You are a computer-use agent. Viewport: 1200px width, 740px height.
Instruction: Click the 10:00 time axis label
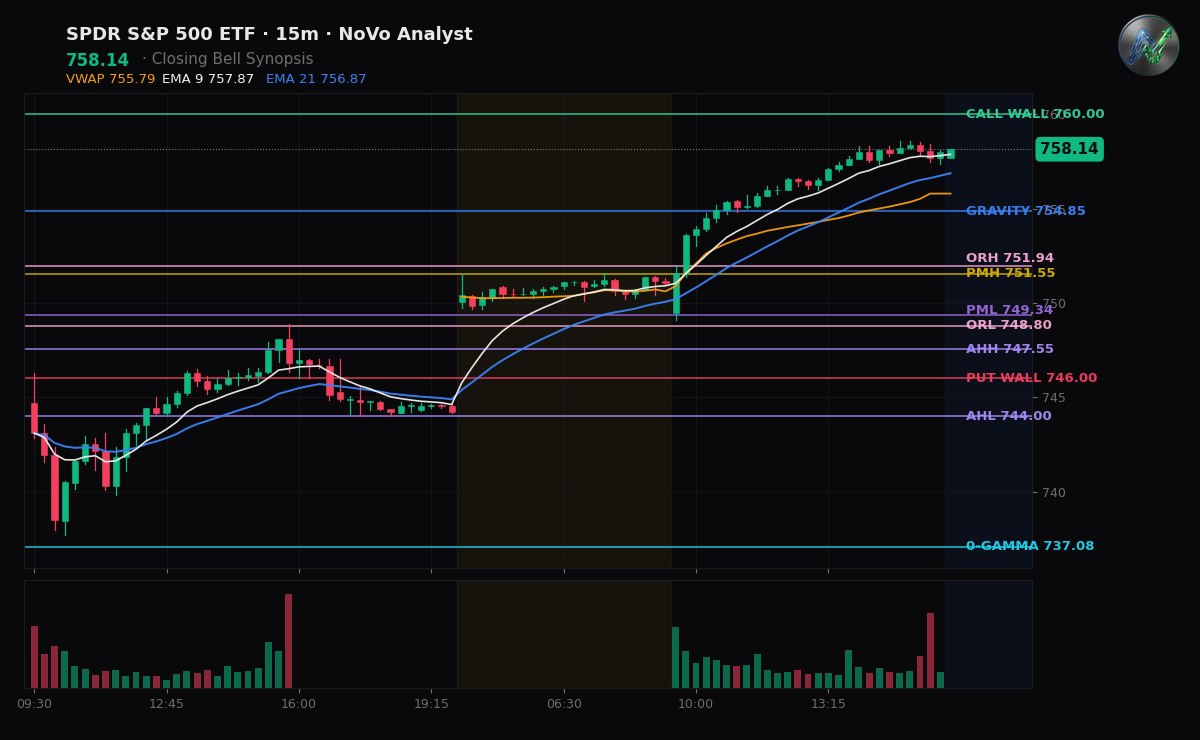[x=696, y=704]
